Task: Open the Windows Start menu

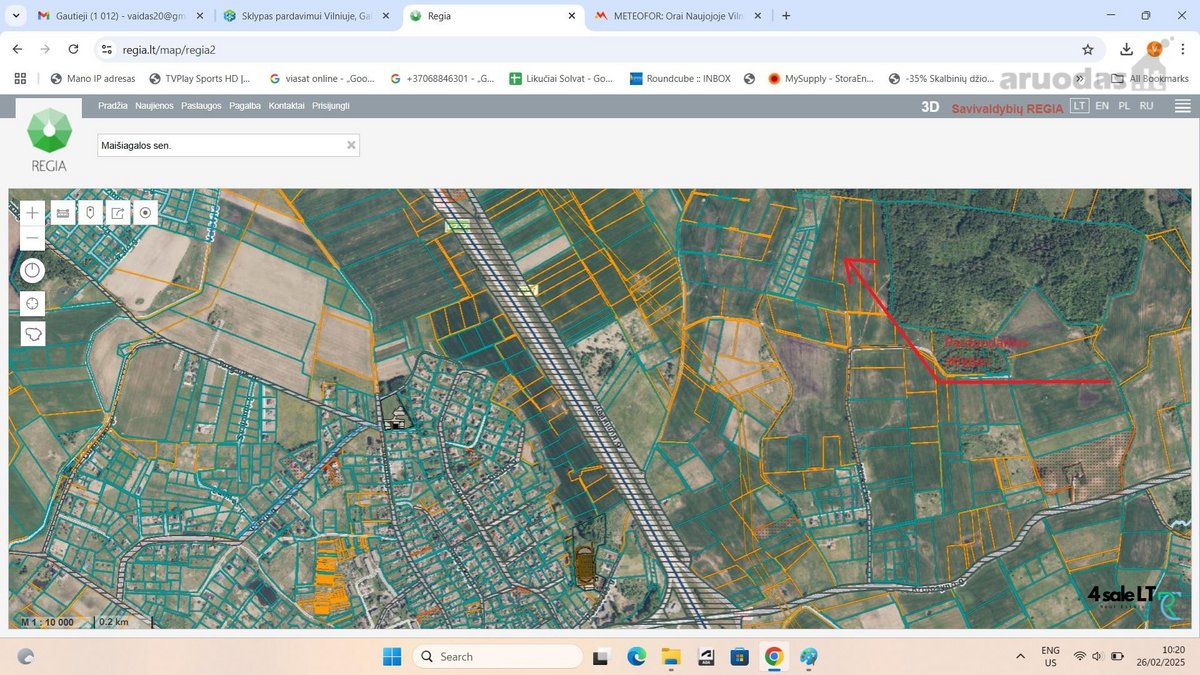Action: [392, 656]
